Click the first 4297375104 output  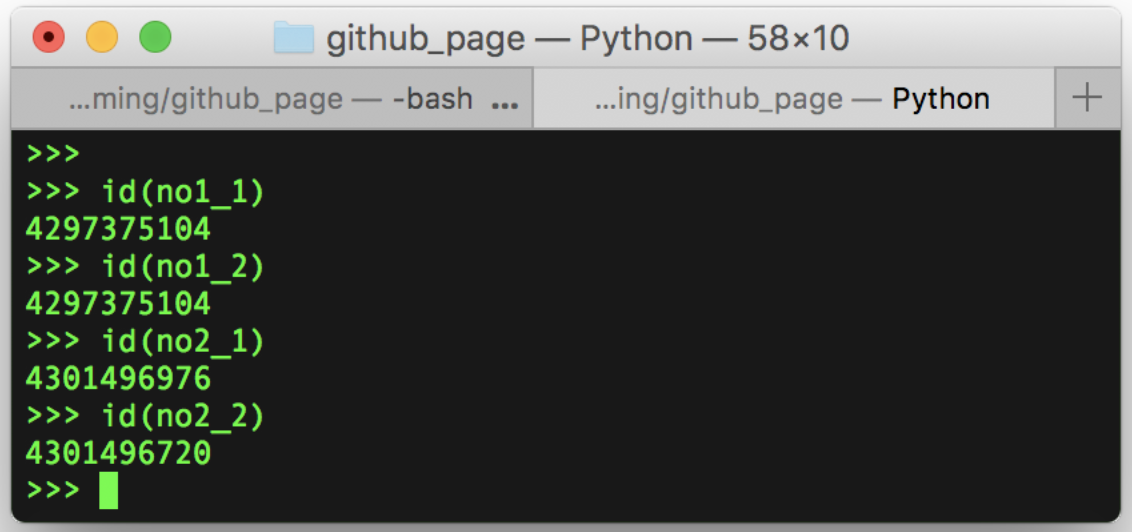118,230
